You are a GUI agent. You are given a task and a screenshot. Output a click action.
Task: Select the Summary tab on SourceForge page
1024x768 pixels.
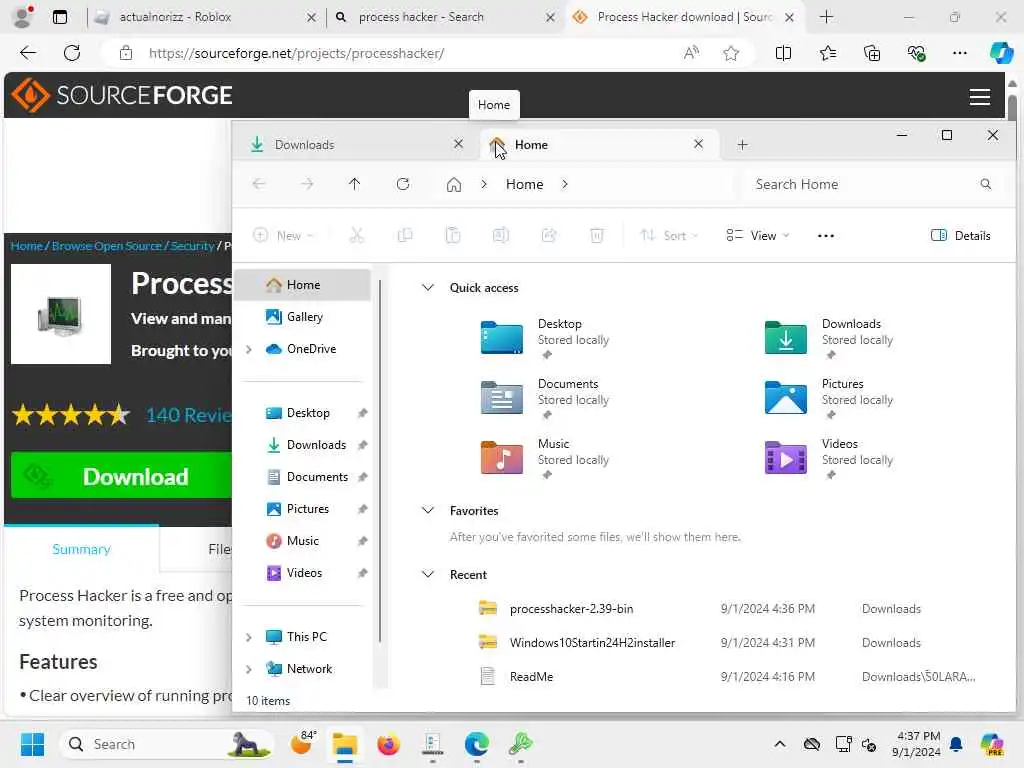coord(81,549)
